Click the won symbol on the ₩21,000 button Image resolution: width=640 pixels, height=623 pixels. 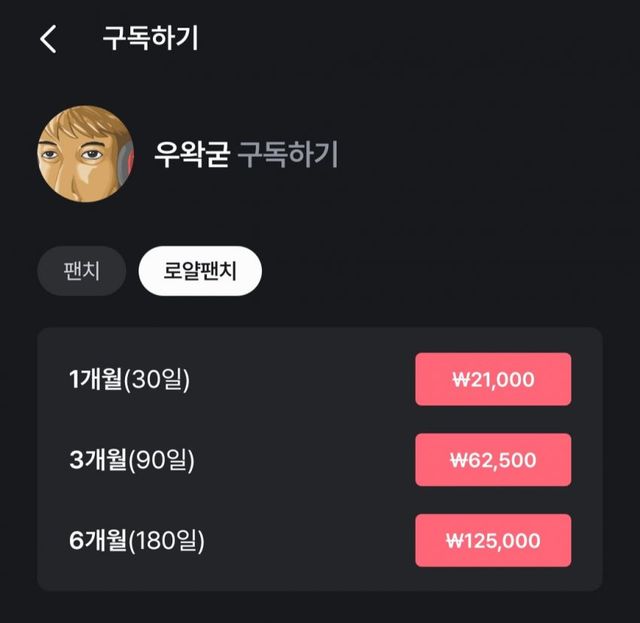461,380
